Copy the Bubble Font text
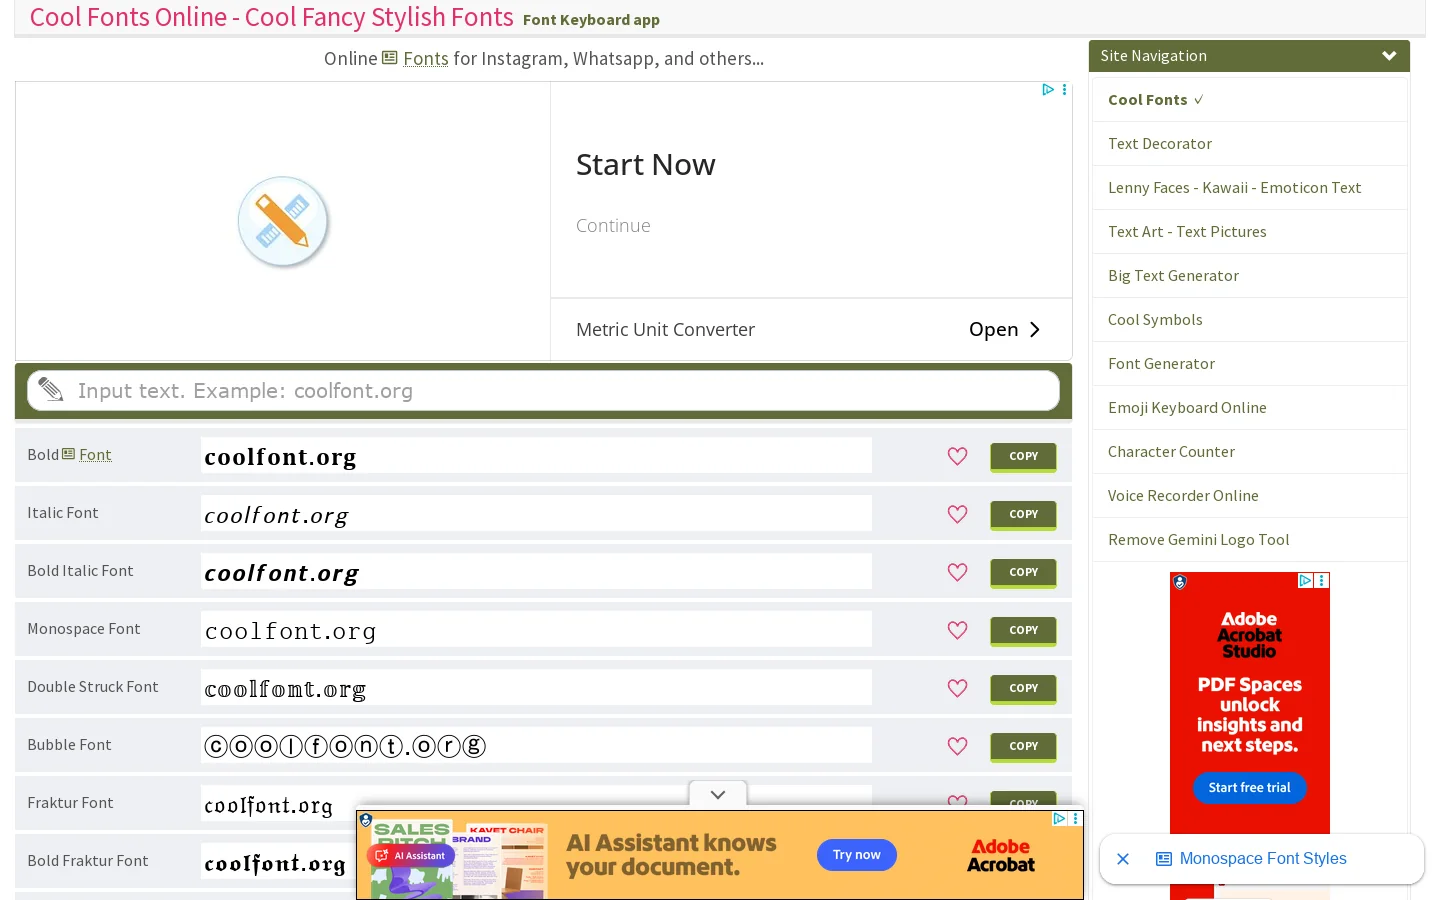Viewport: 1440px width, 900px height. tap(1023, 746)
